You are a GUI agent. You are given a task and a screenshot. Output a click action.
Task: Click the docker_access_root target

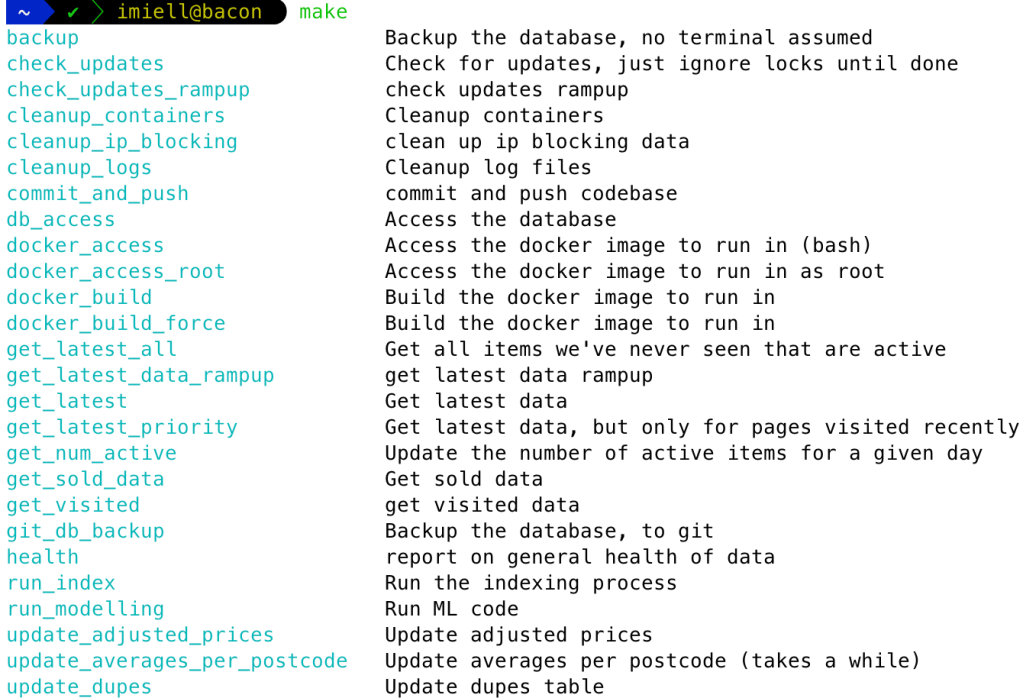[115, 272]
